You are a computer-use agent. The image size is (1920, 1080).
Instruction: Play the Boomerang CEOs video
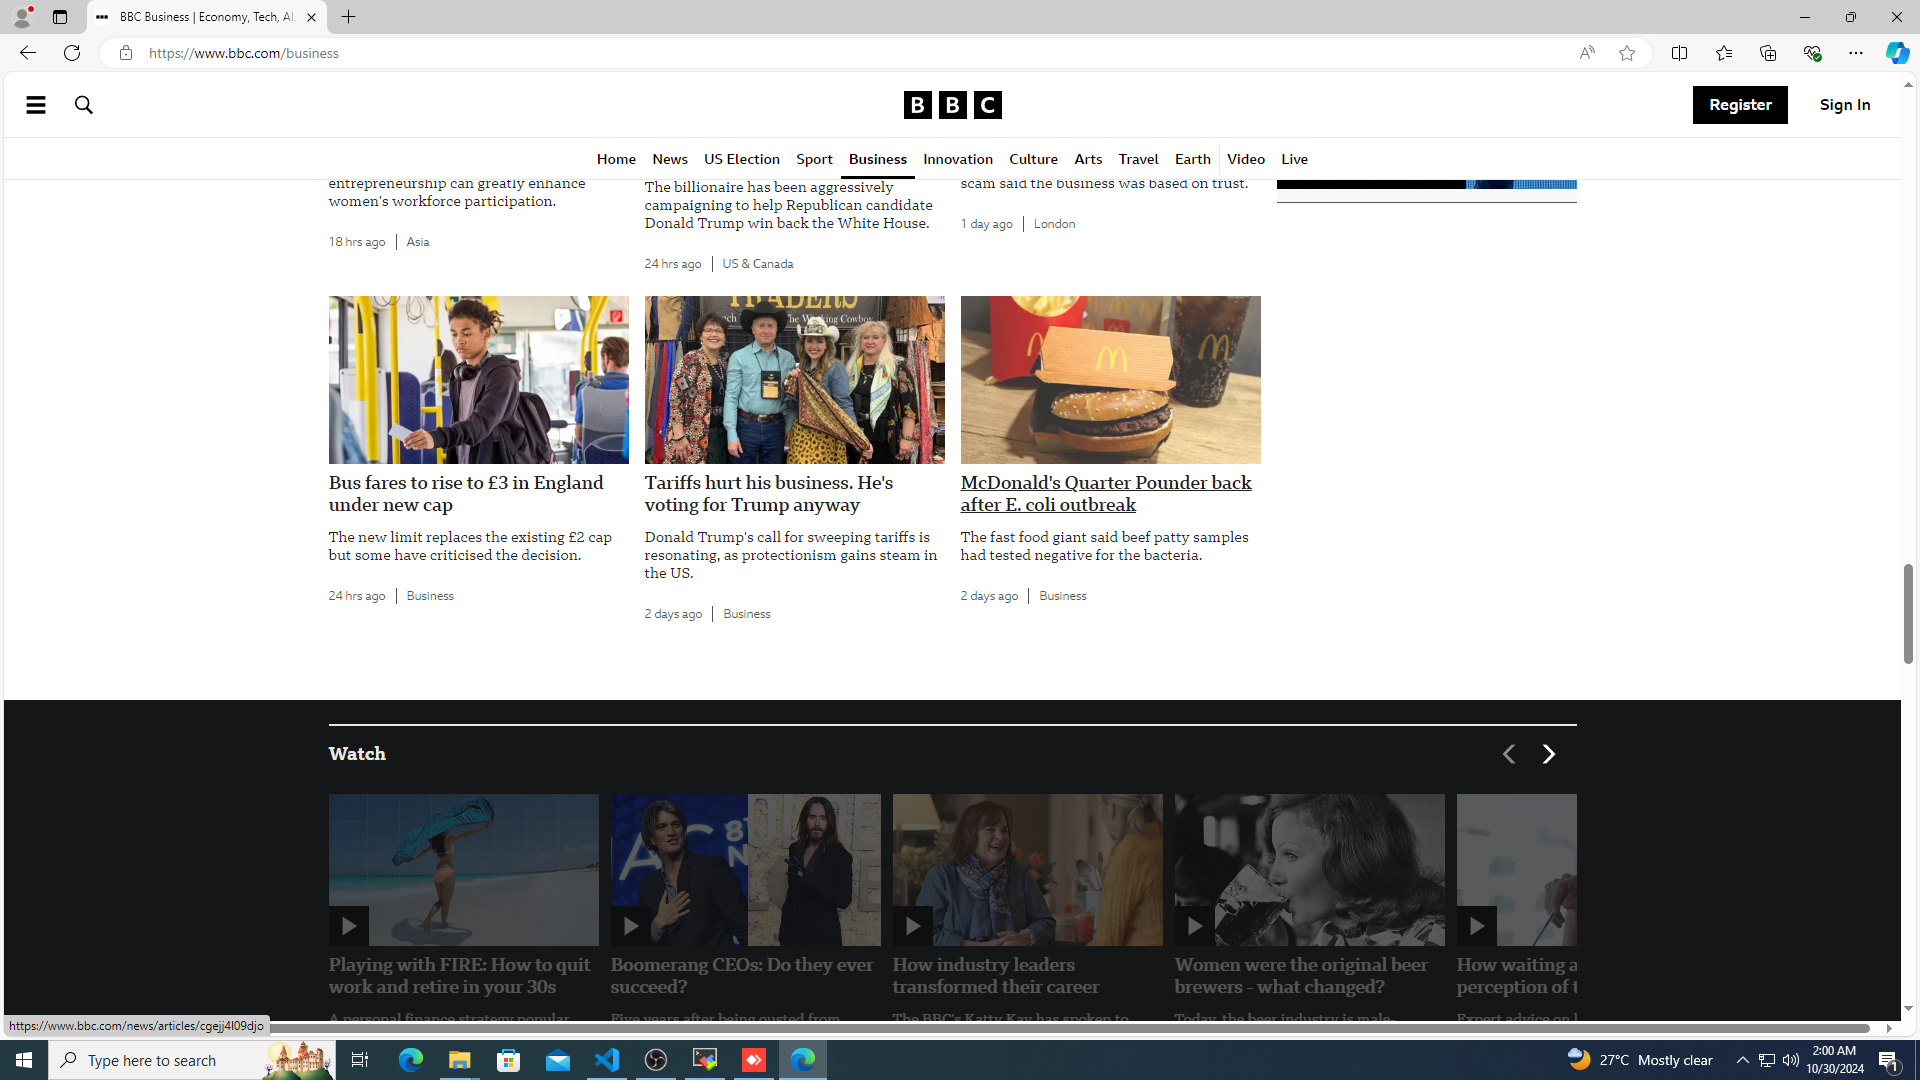point(630,926)
